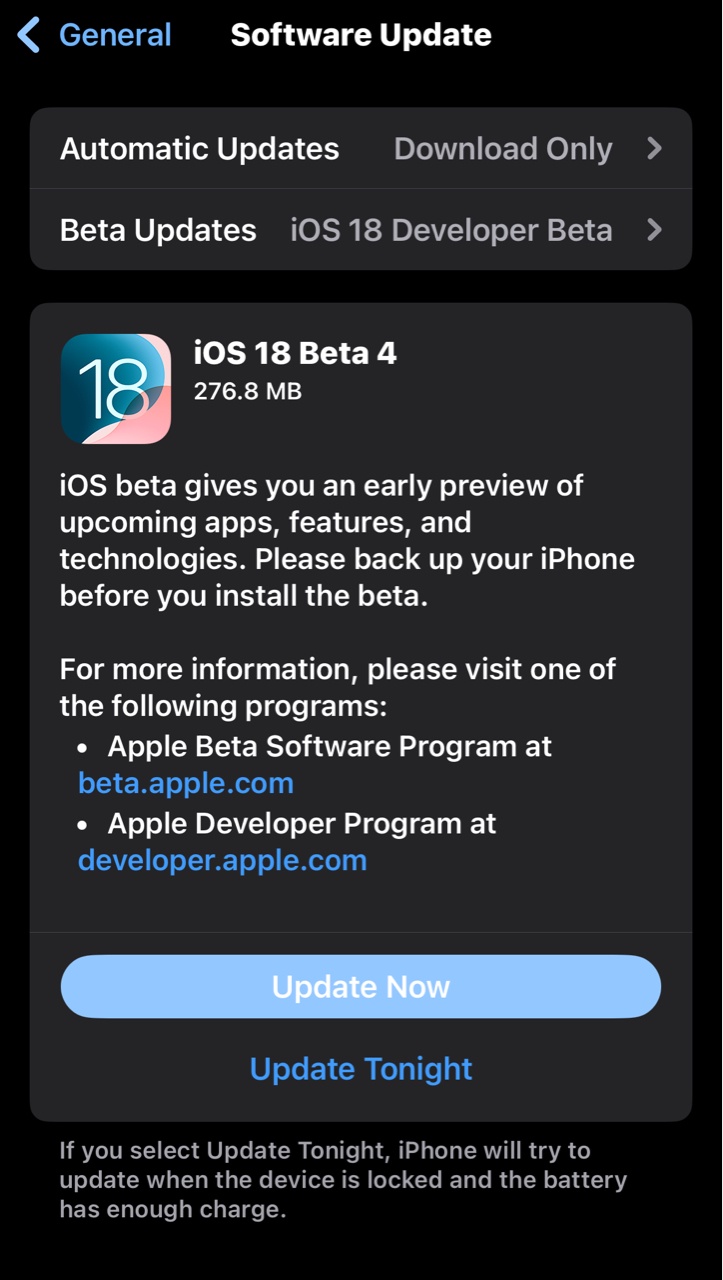
Task: Open Automatic Updates settings row label
Action: (x=199, y=149)
